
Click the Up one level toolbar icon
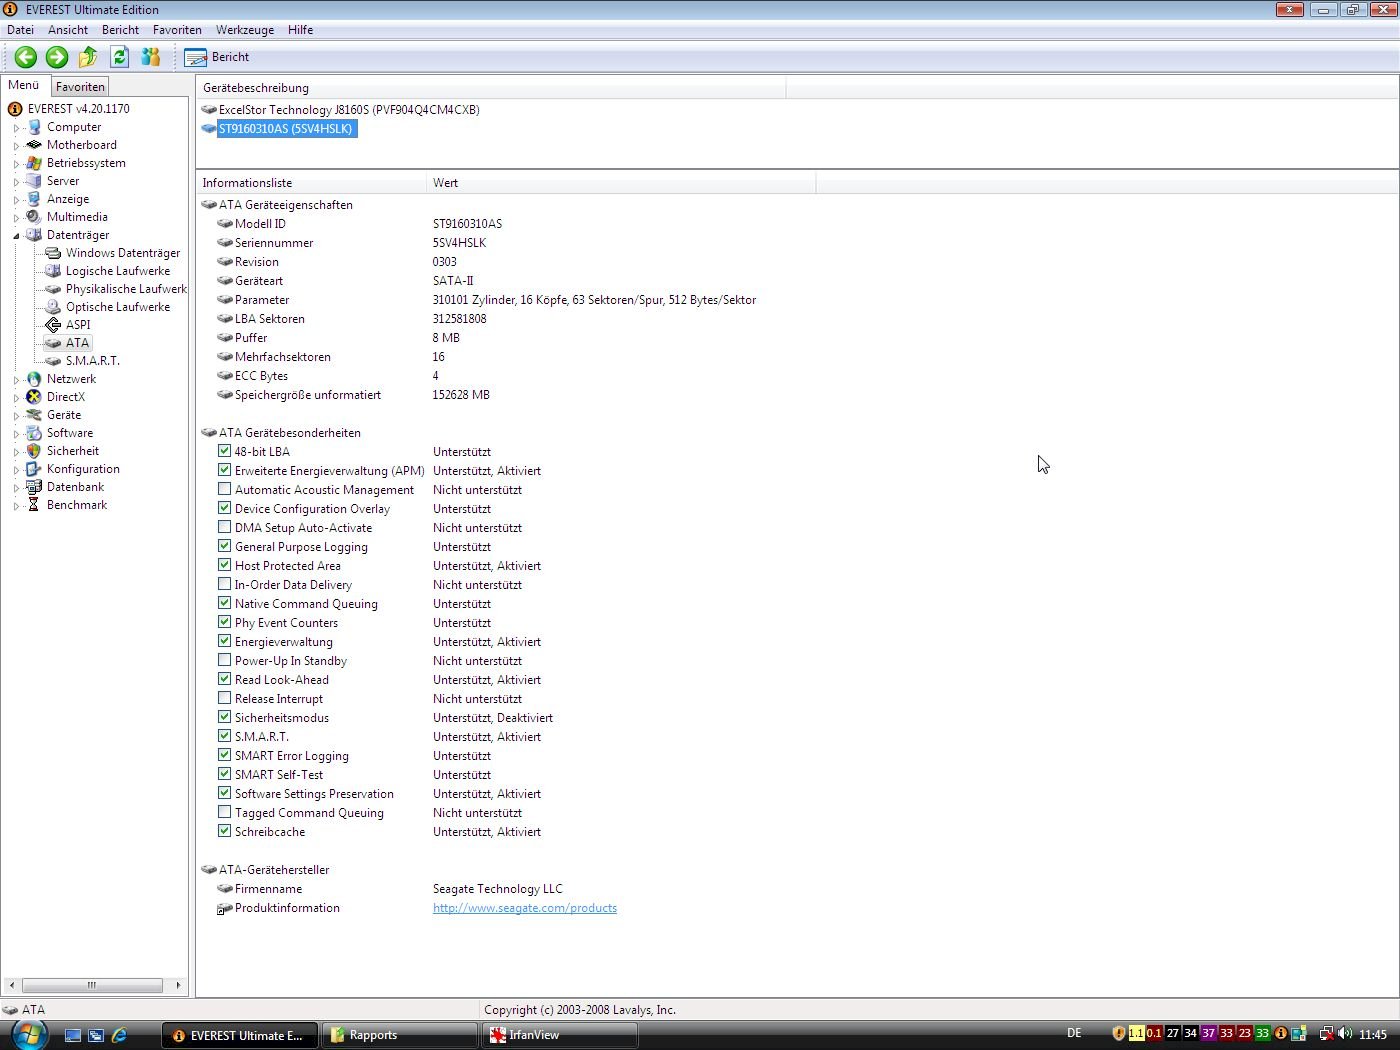(88, 57)
